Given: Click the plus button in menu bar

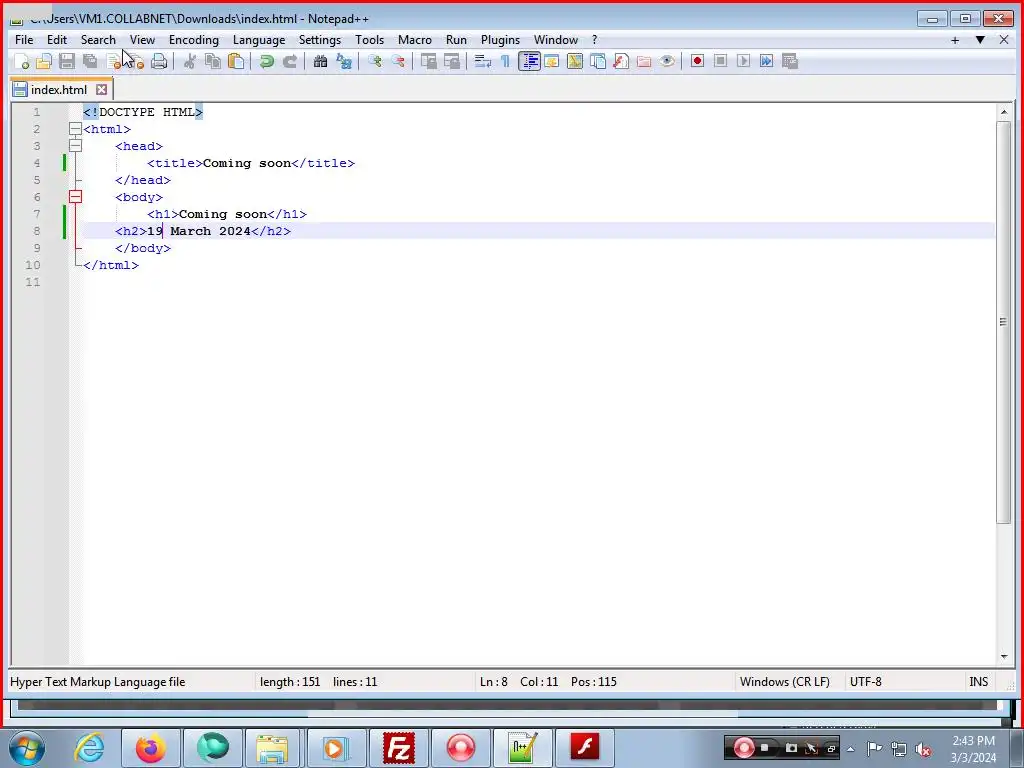Looking at the screenshot, I should click(955, 40).
